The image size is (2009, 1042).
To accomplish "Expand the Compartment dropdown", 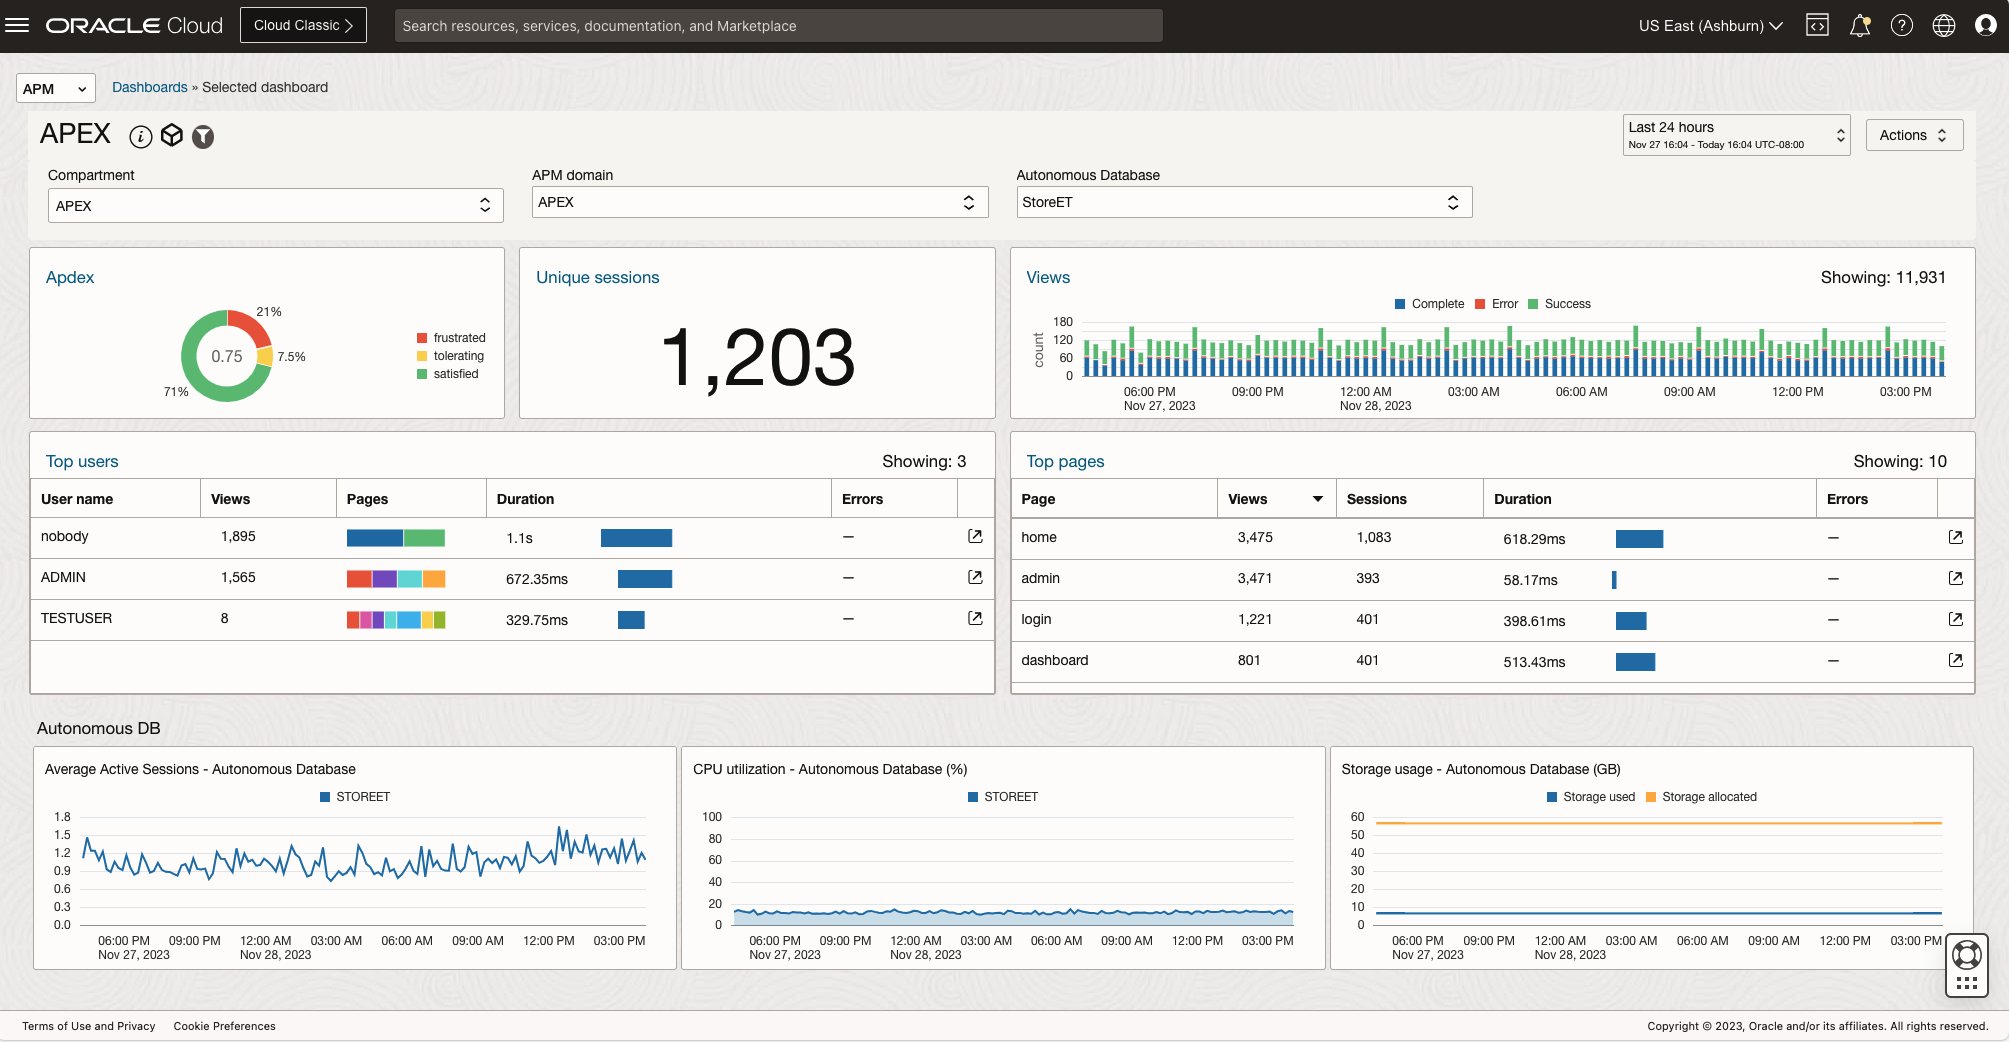I will click(275, 205).
